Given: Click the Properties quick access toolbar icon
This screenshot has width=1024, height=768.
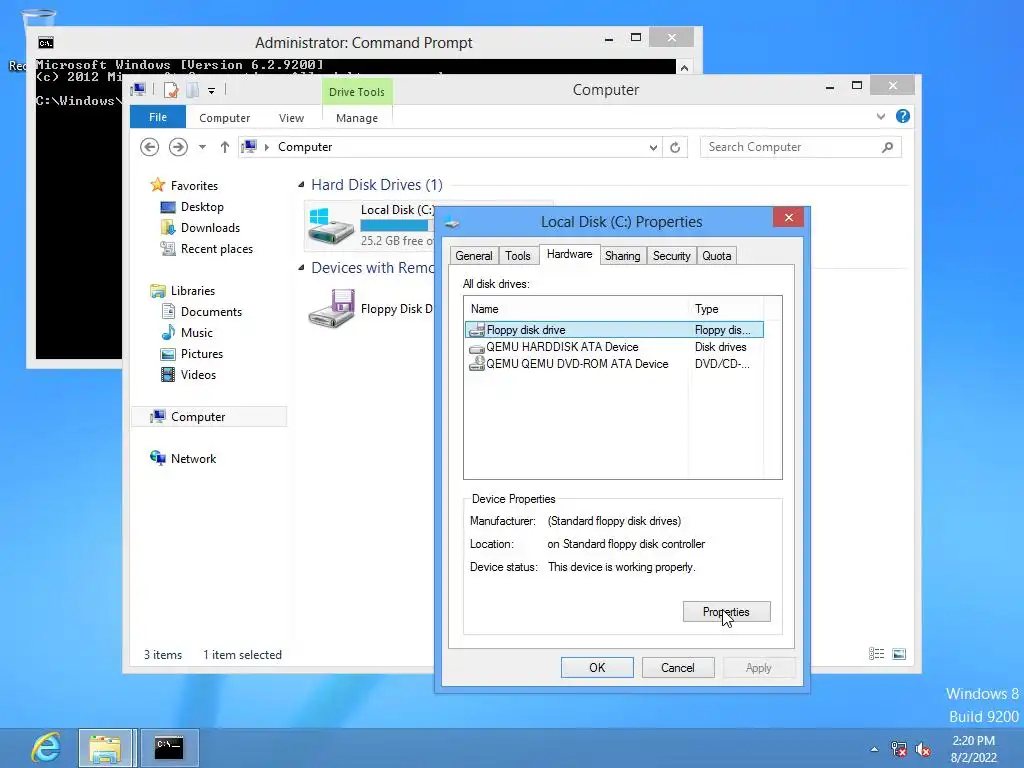Looking at the screenshot, I should coord(171,90).
